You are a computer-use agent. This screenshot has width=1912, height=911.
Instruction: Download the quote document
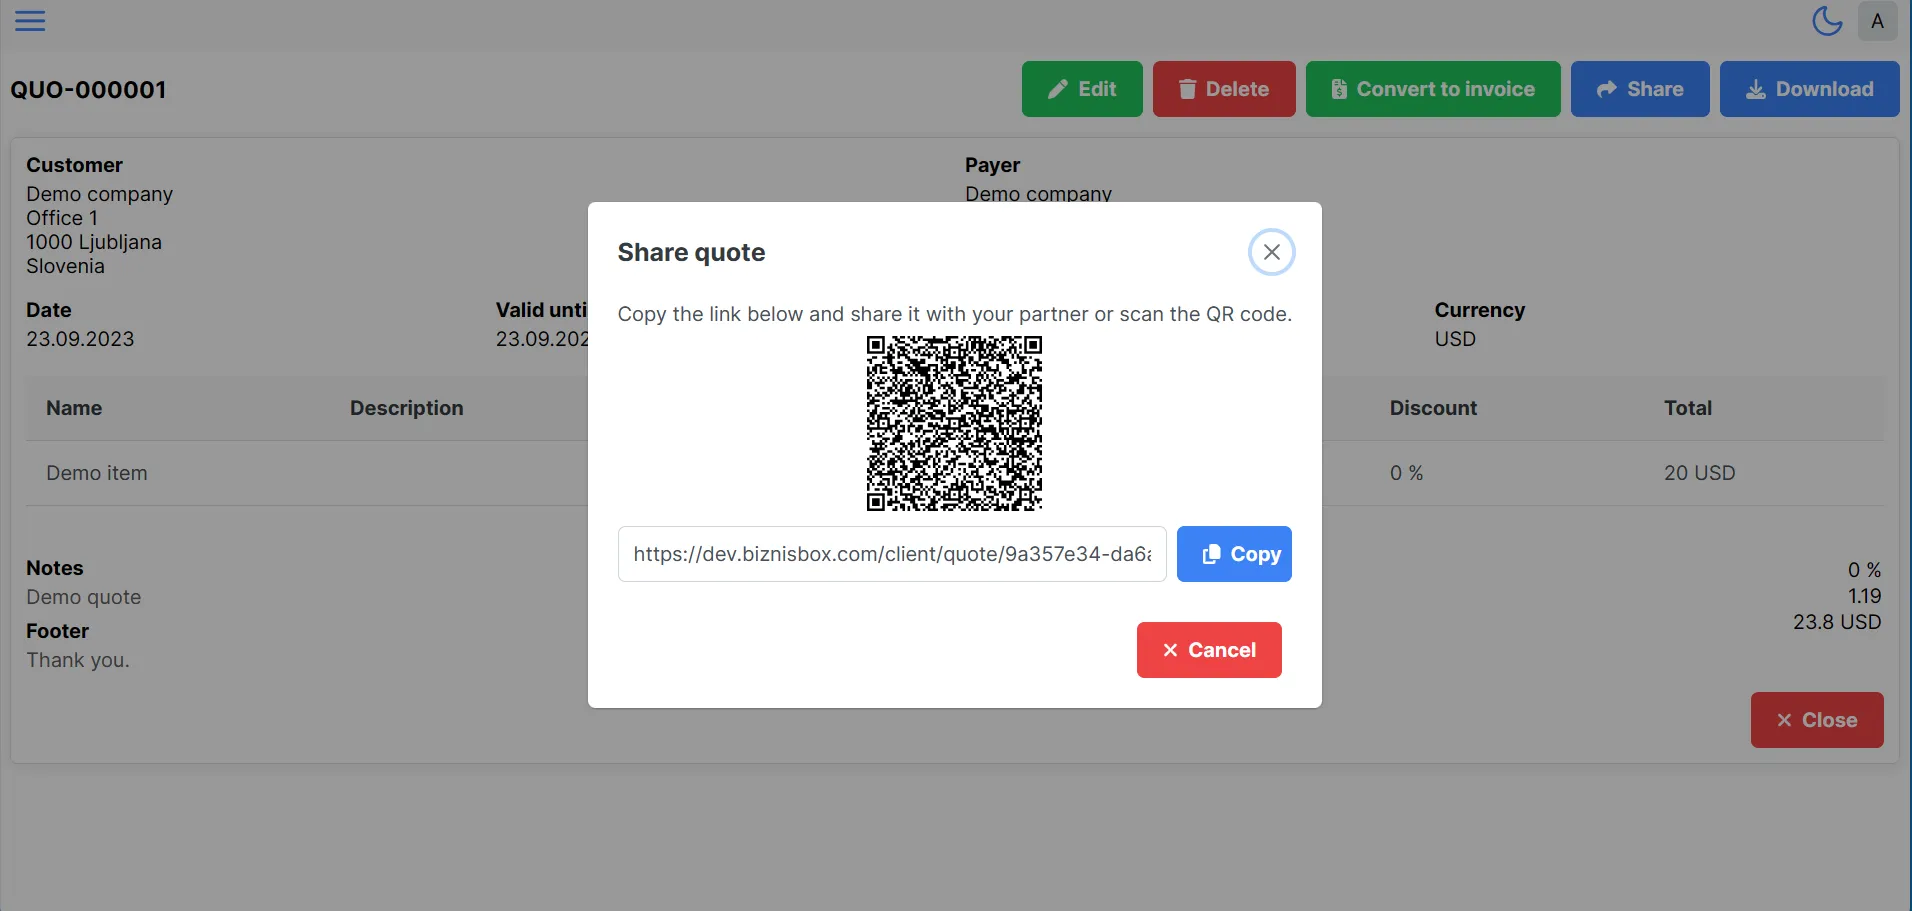click(1809, 89)
